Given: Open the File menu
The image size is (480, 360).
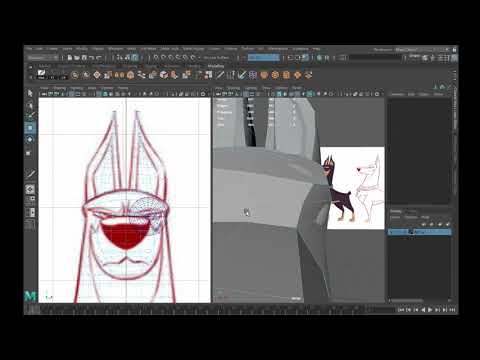Looking at the screenshot, I should pyautogui.click(x=29, y=49).
